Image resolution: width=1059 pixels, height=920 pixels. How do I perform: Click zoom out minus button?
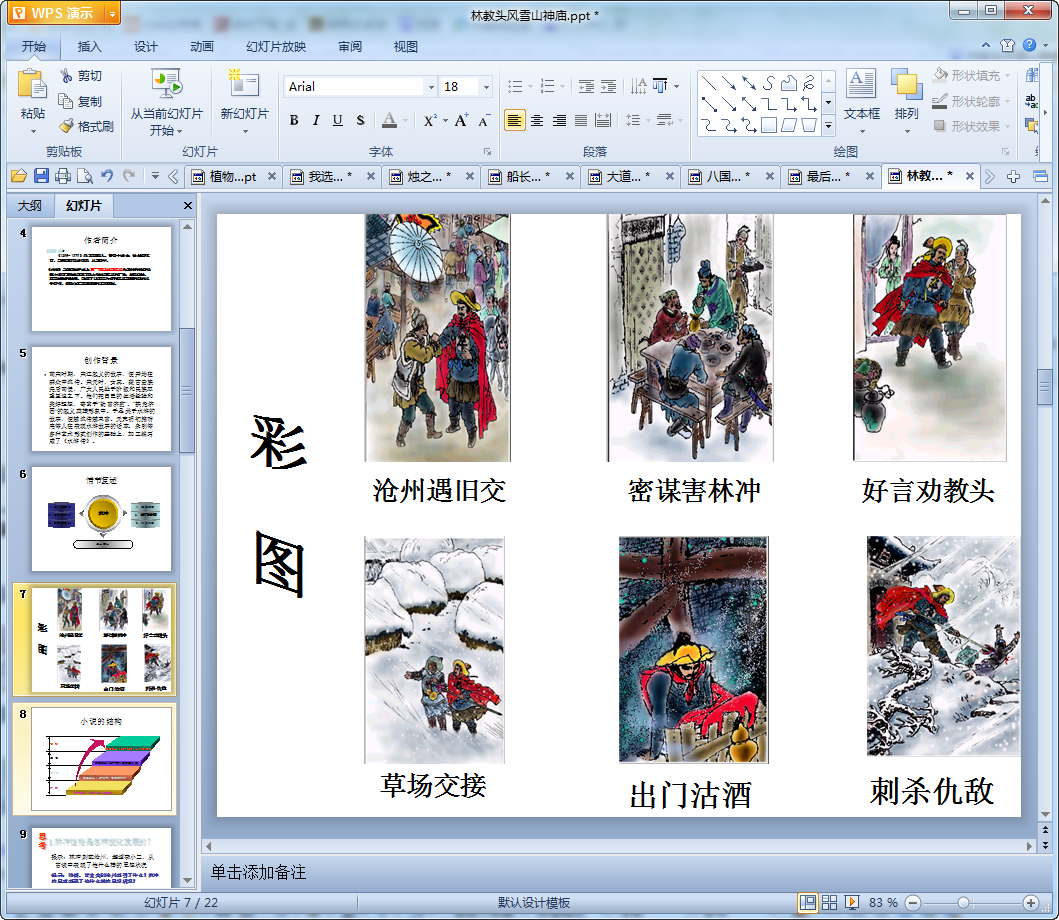tap(912, 902)
